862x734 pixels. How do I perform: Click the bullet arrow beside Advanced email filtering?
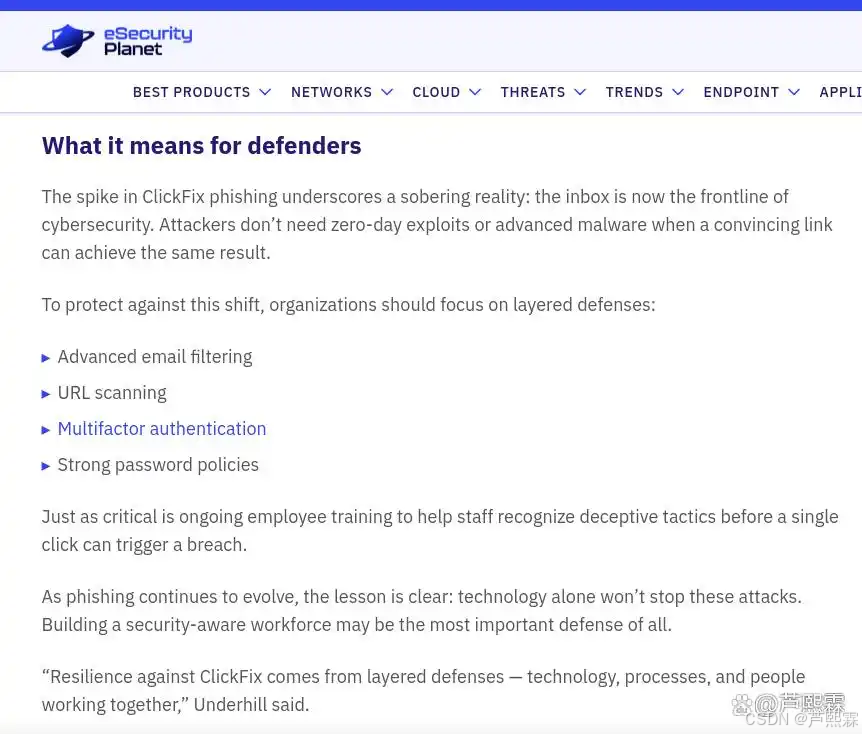click(x=46, y=358)
